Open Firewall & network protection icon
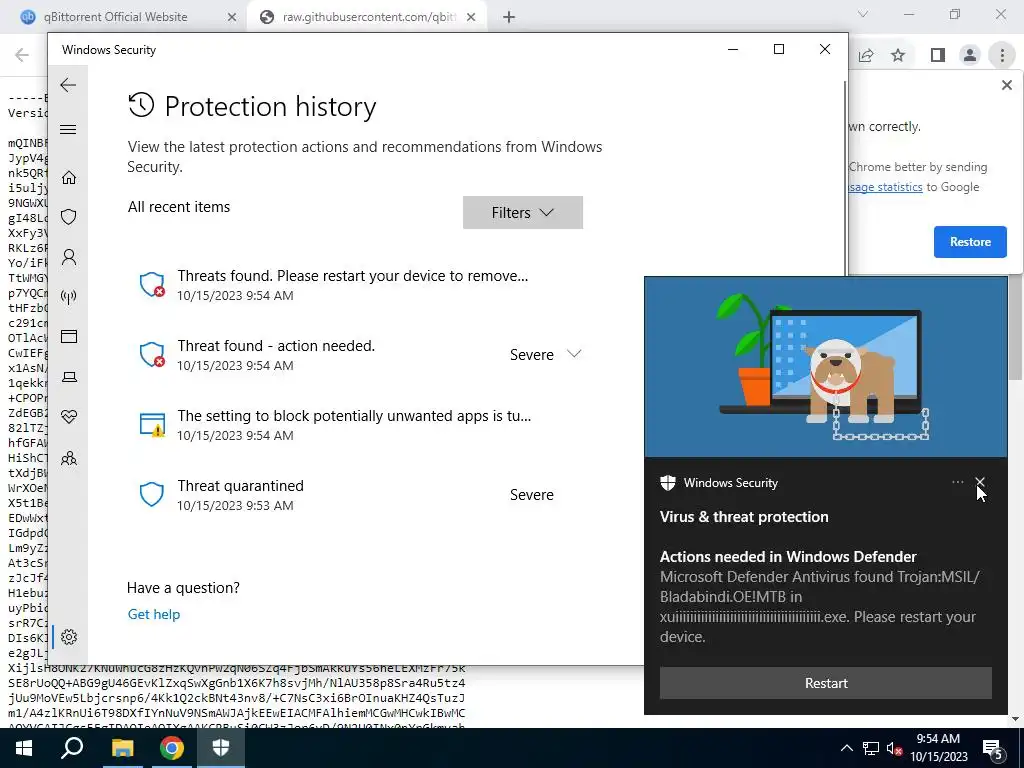This screenshot has height=768, width=1024. (69, 297)
